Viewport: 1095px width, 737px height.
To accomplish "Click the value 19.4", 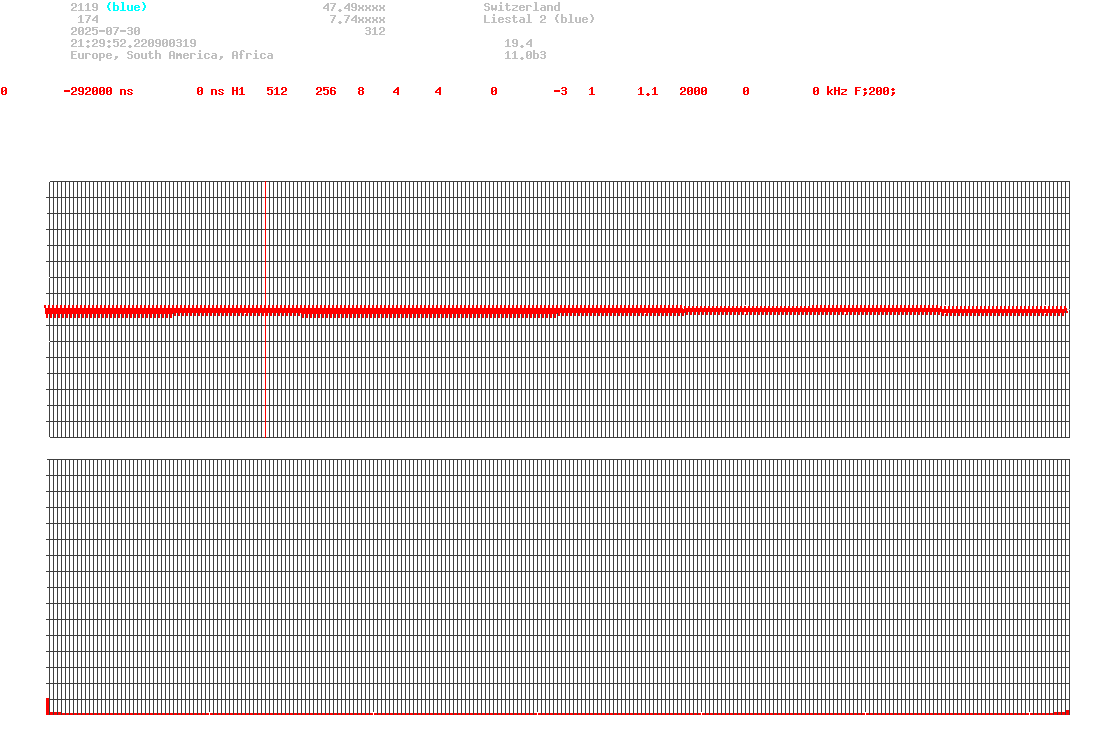I will tap(517, 43).
